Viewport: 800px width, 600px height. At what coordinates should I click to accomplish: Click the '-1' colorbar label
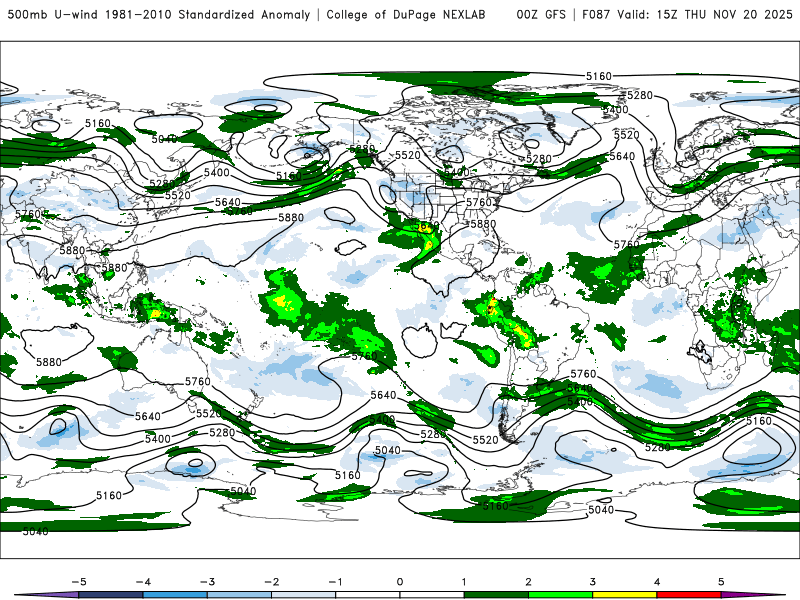(x=335, y=582)
